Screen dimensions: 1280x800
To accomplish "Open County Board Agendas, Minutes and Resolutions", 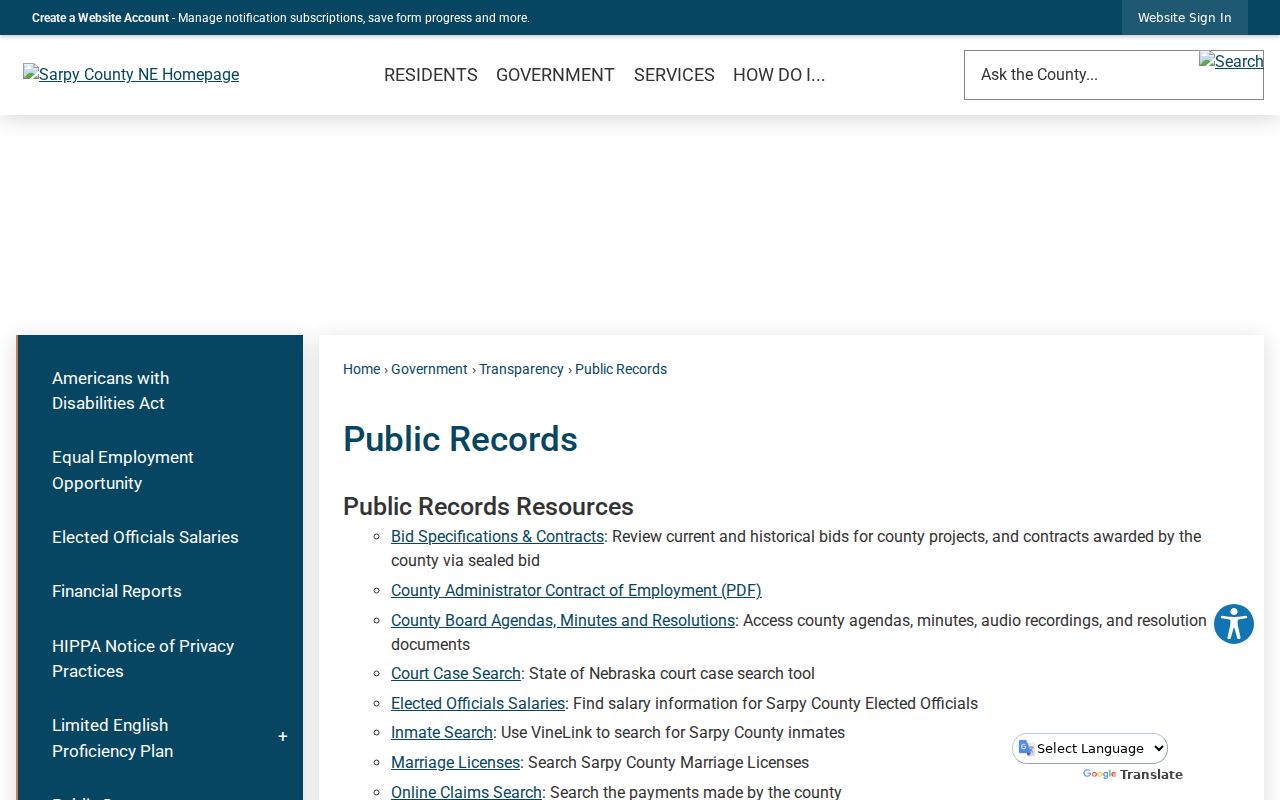I will click(x=563, y=621).
